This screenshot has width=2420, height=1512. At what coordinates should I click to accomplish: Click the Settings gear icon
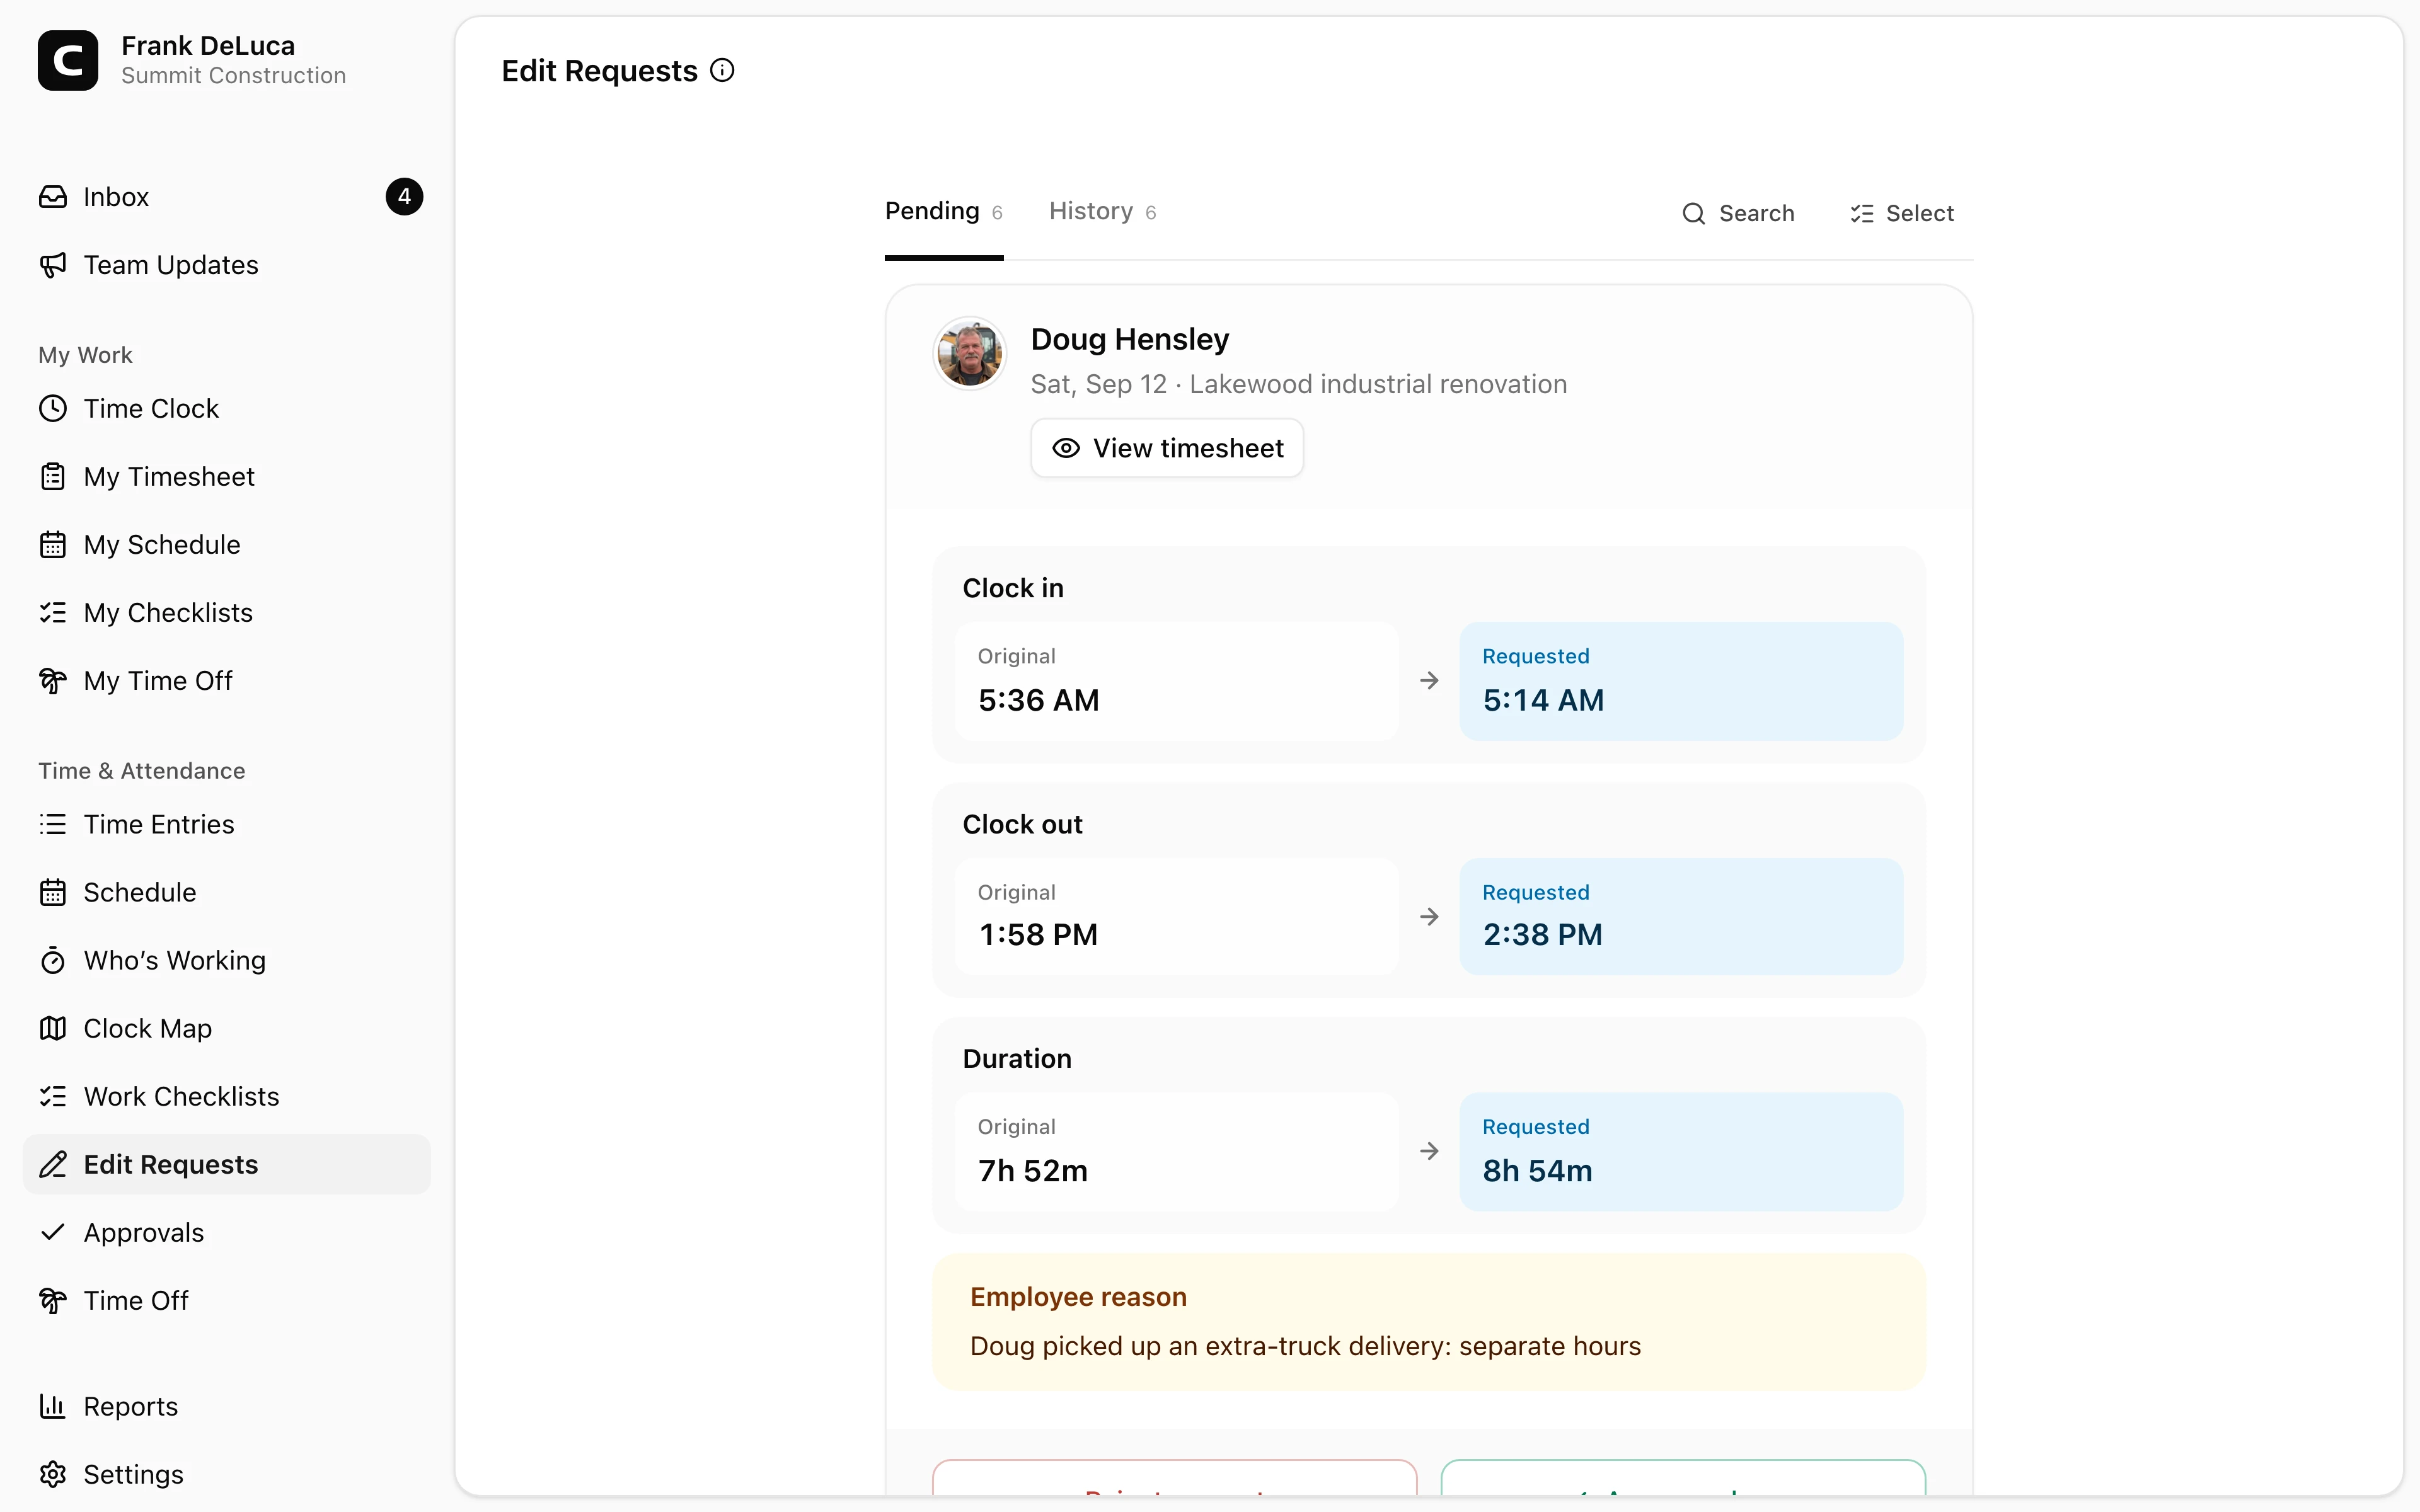(x=53, y=1475)
